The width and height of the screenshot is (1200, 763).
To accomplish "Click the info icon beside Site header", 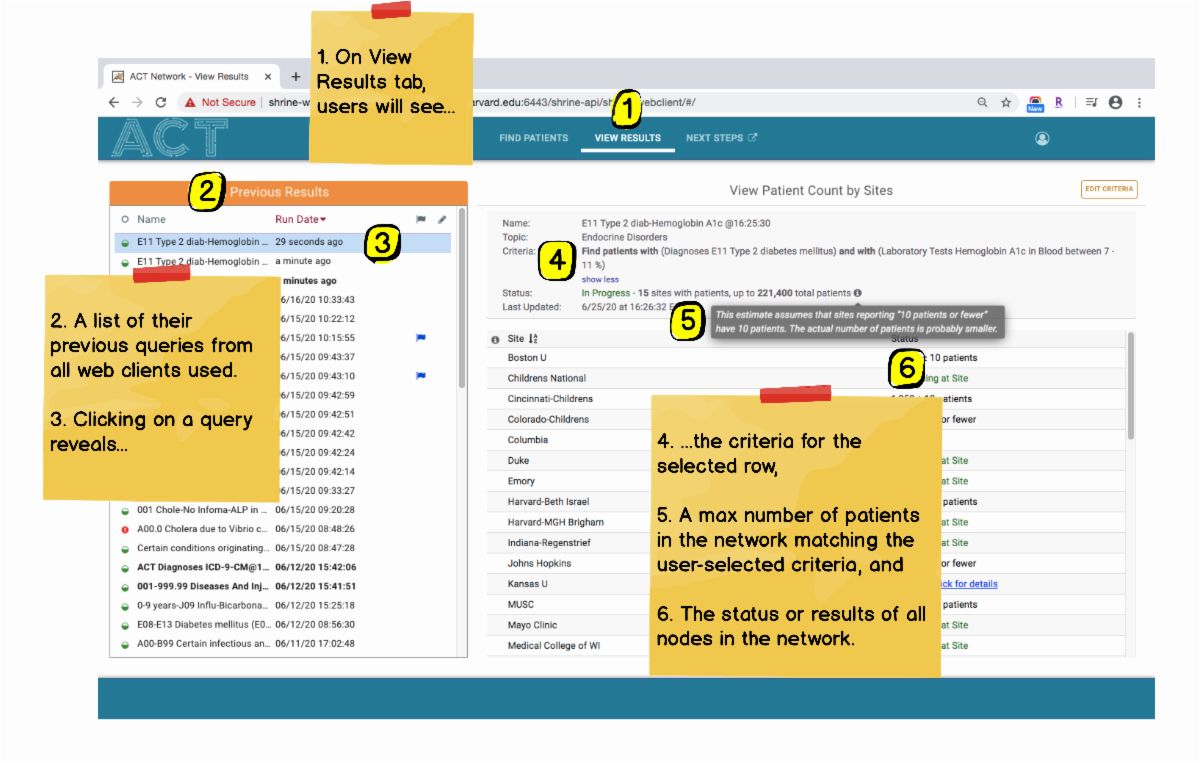I will pos(496,340).
